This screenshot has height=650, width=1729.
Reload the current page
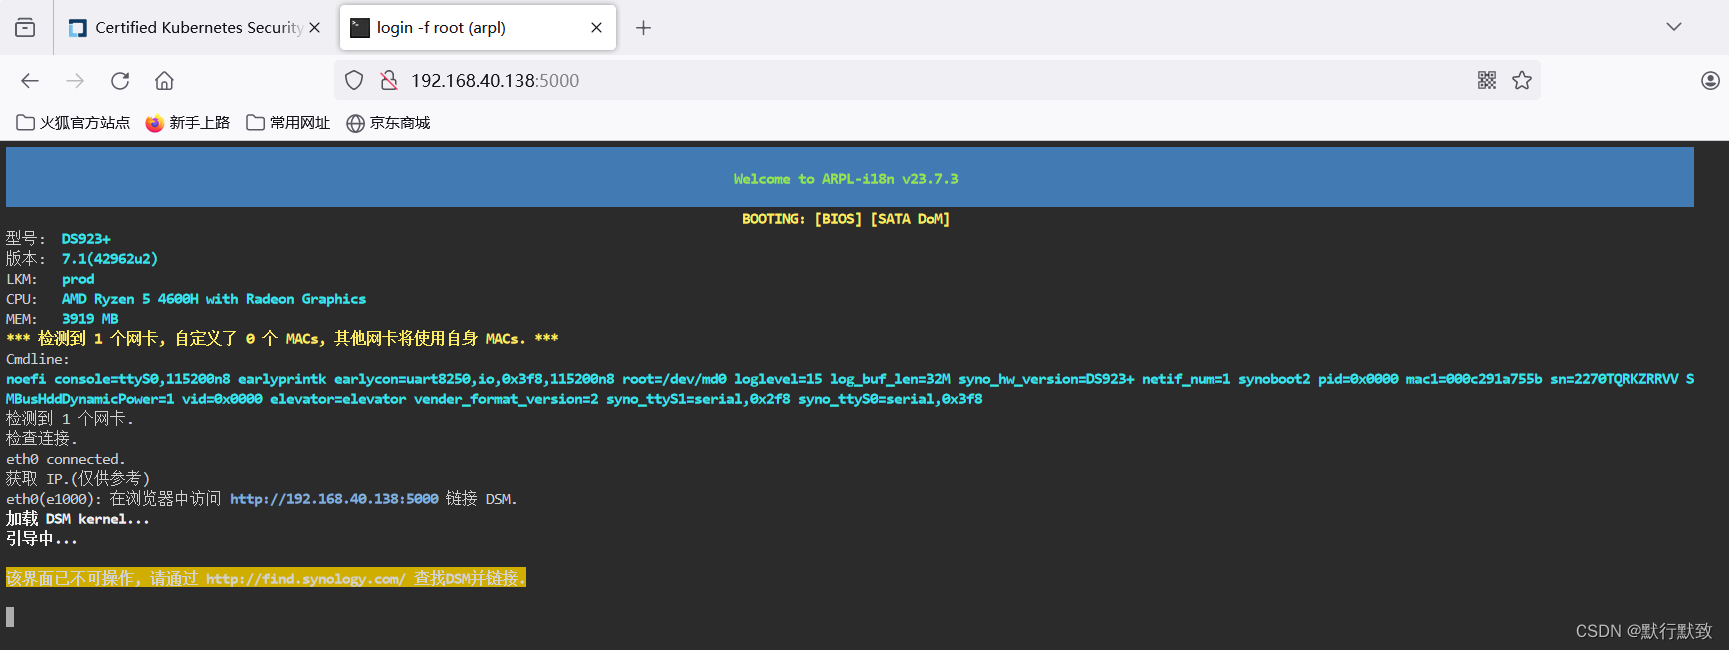pyautogui.click(x=120, y=80)
